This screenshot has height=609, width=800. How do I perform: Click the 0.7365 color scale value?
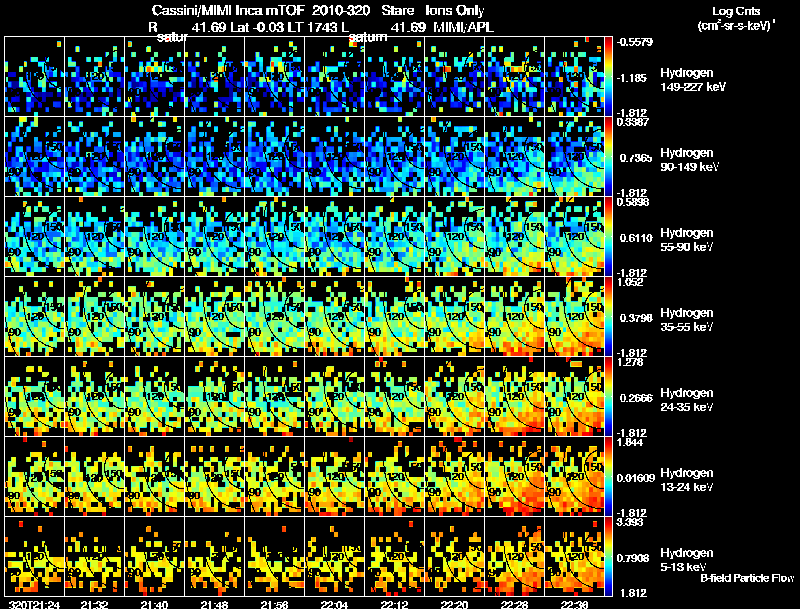pos(636,158)
